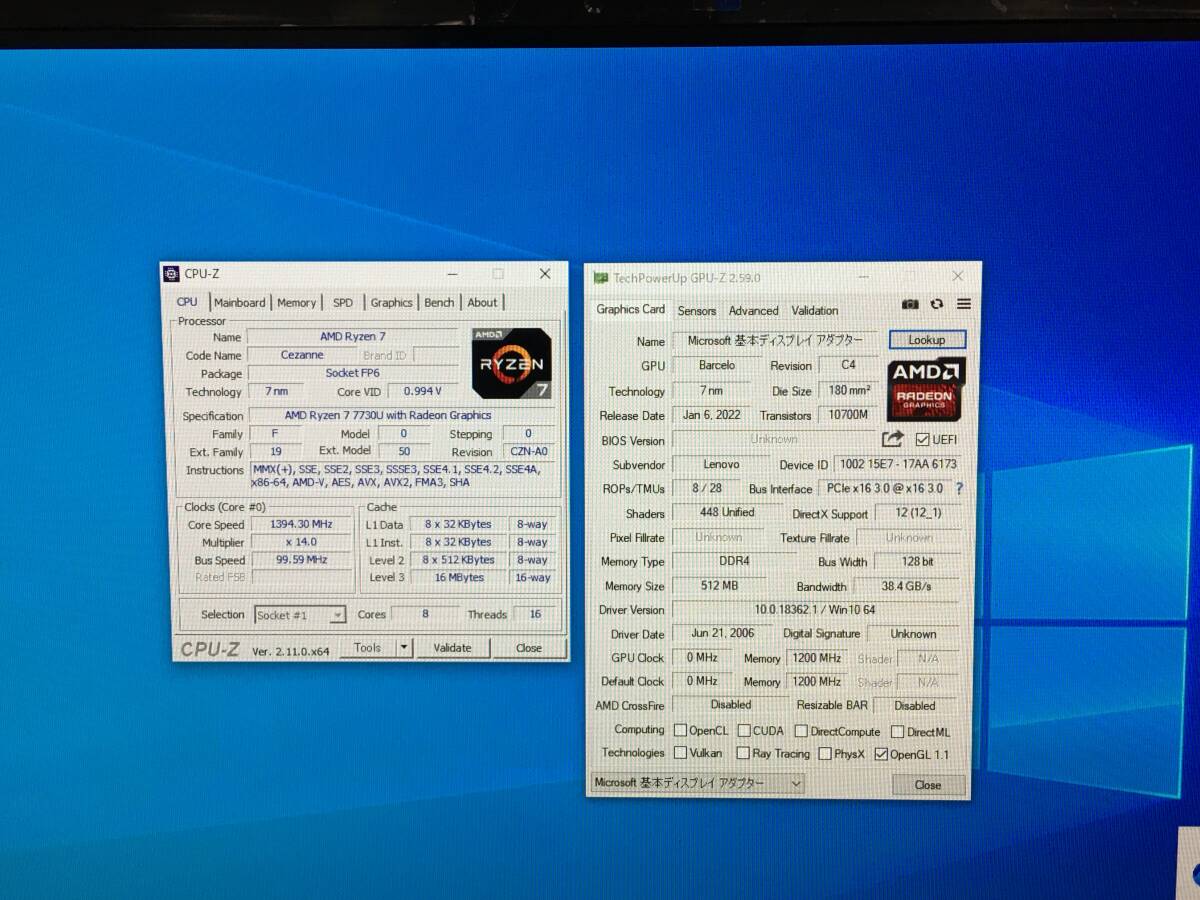Select the Graphics Card tab in GPU-Z

coord(631,309)
